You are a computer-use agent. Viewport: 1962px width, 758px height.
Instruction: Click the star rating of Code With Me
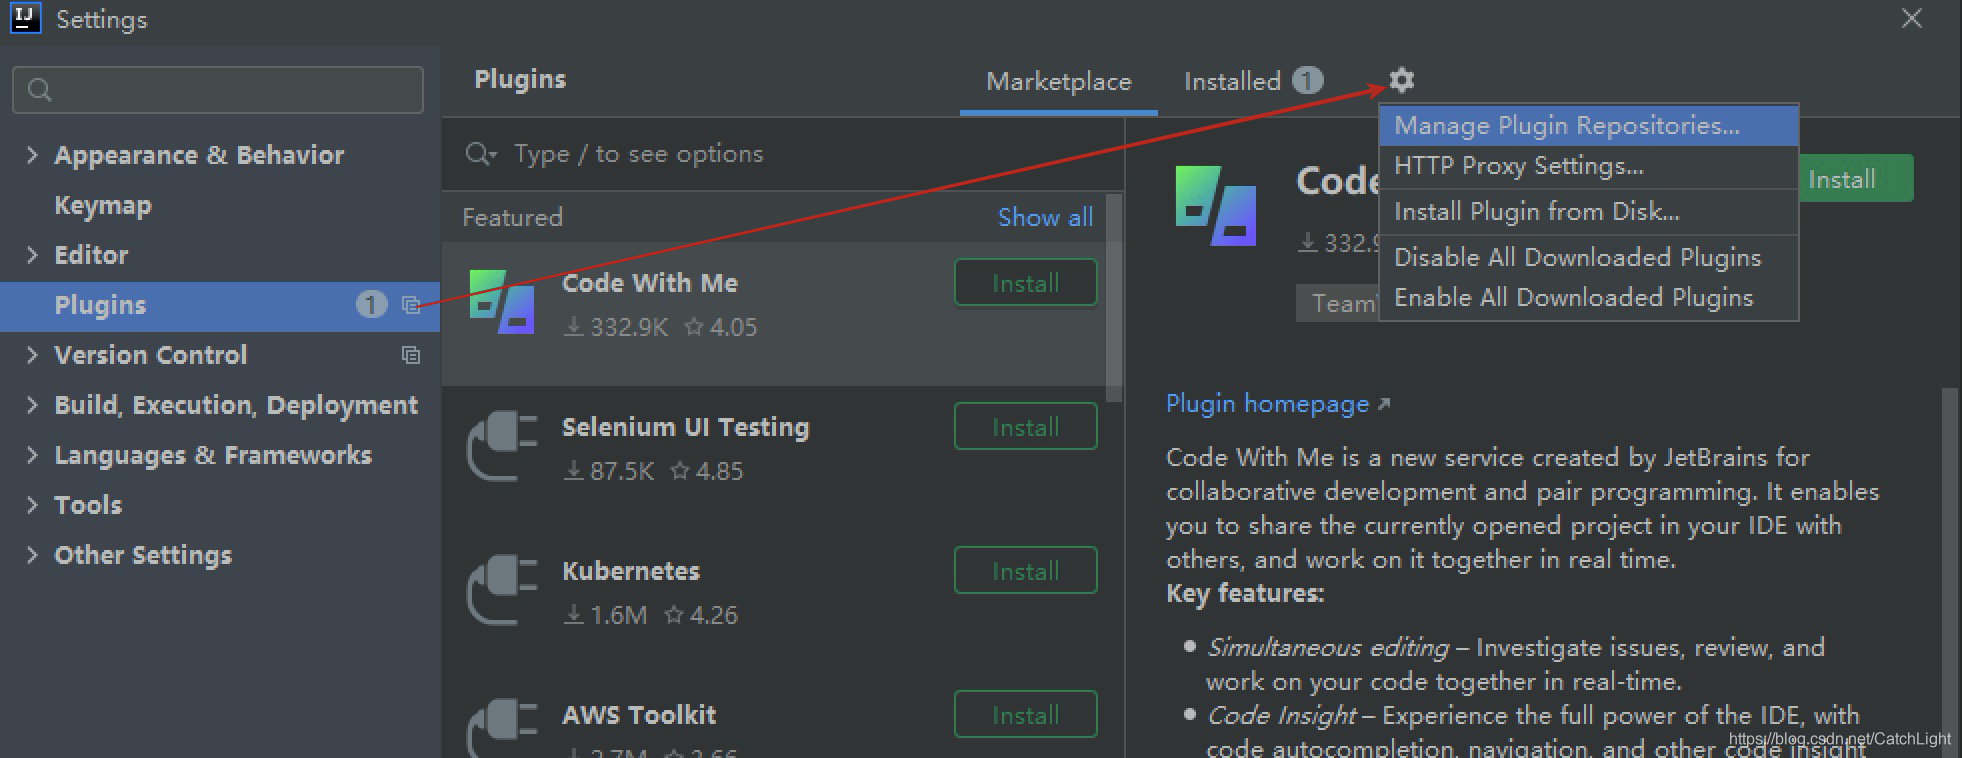tap(721, 327)
